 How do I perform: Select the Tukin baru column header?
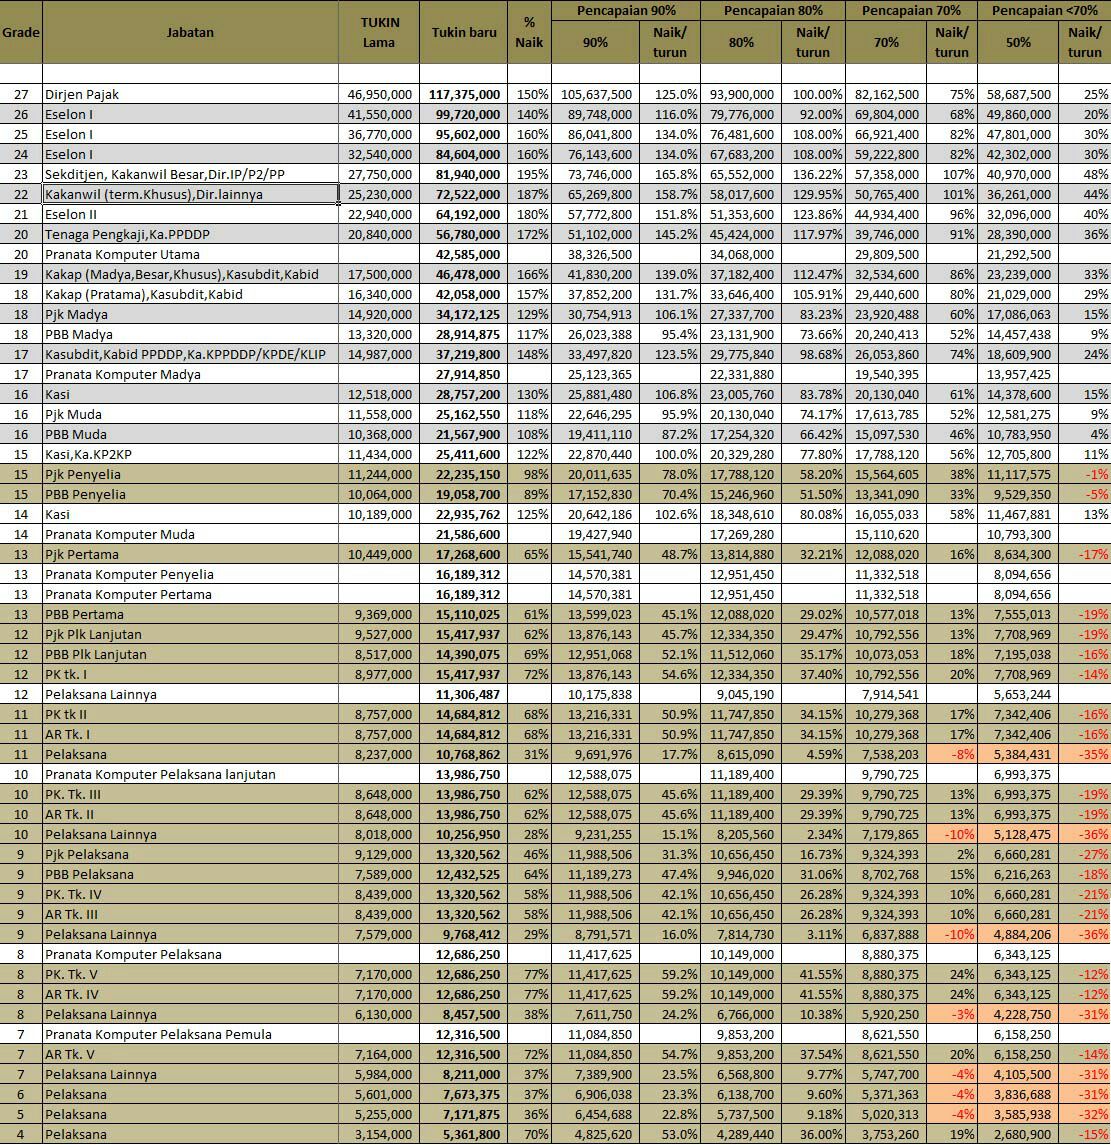click(x=464, y=32)
